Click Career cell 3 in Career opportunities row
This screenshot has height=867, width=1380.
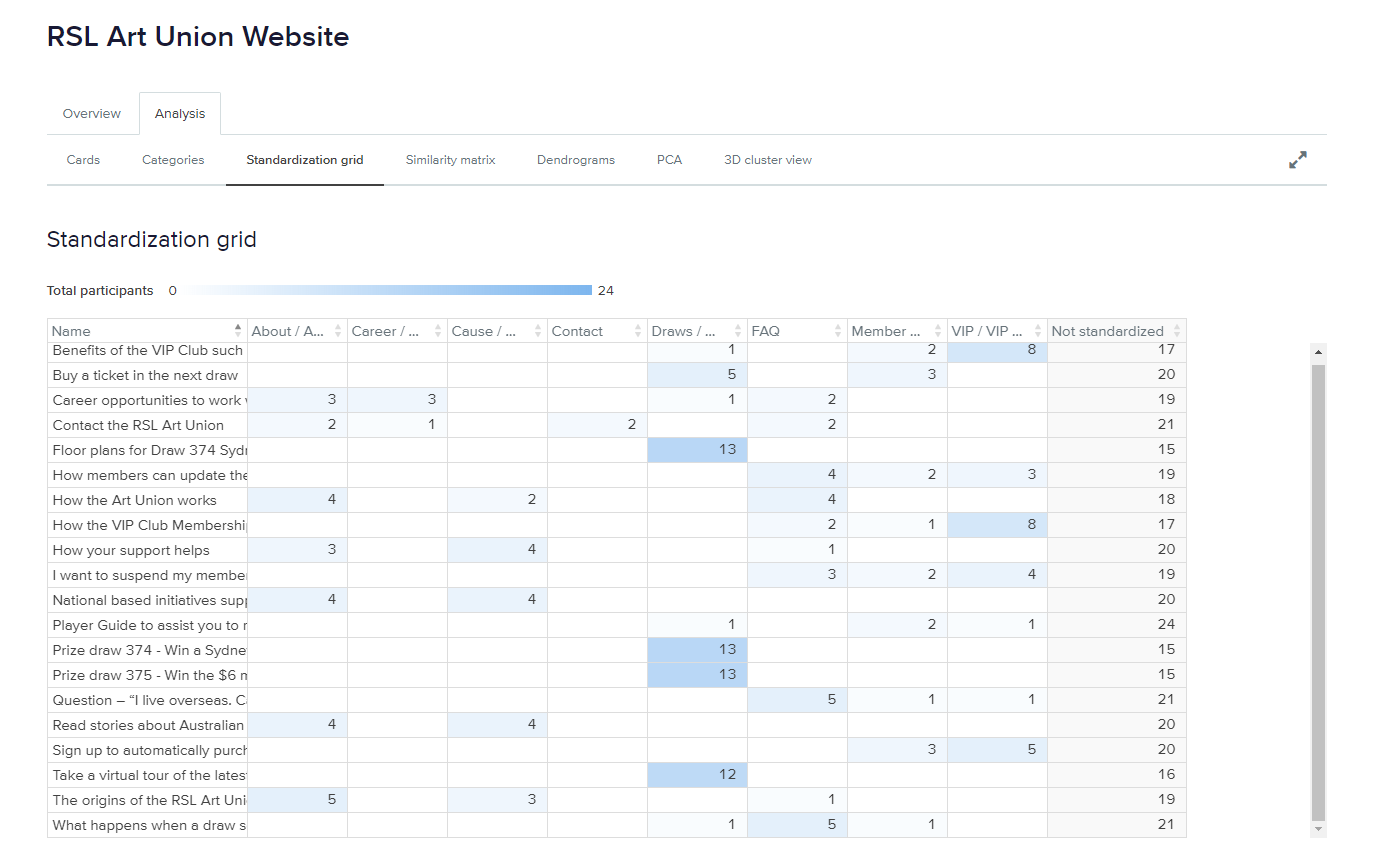(397, 400)
